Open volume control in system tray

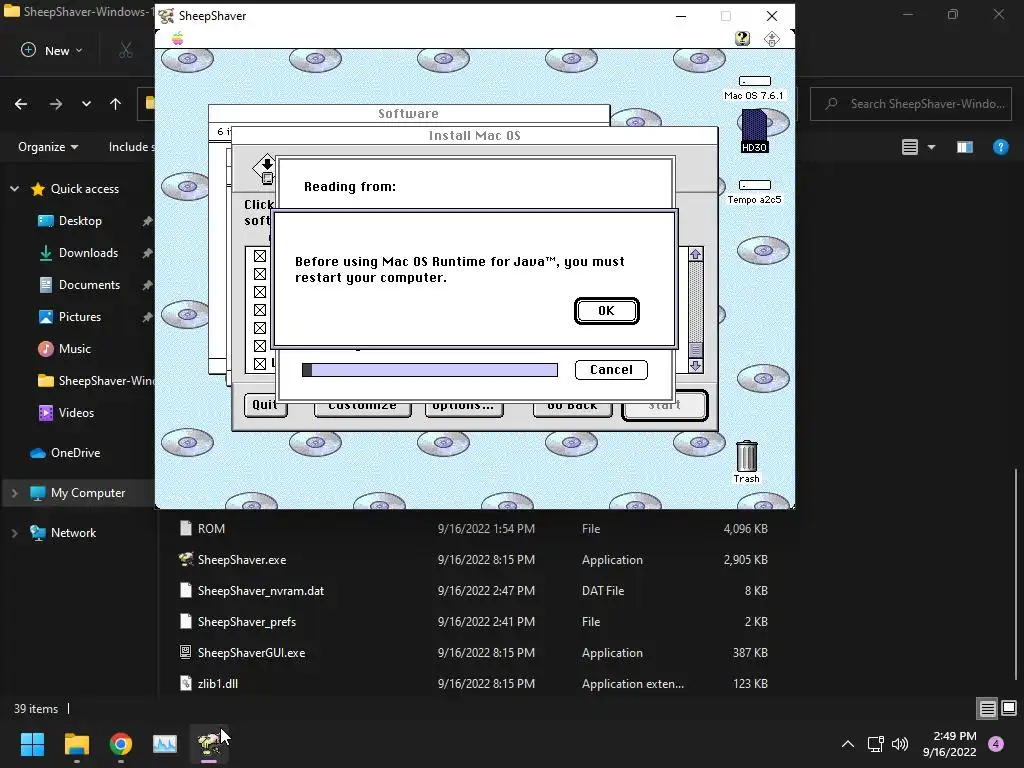click(x=900, y=744)
